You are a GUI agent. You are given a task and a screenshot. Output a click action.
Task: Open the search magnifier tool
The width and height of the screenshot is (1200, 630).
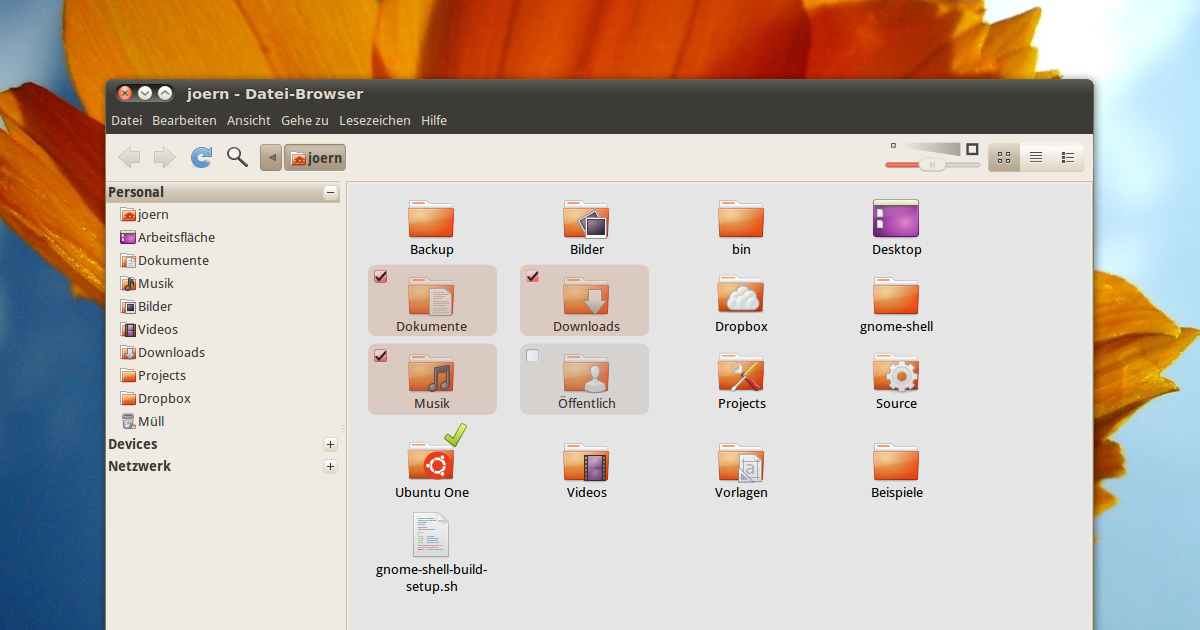(x=236, y=157)
